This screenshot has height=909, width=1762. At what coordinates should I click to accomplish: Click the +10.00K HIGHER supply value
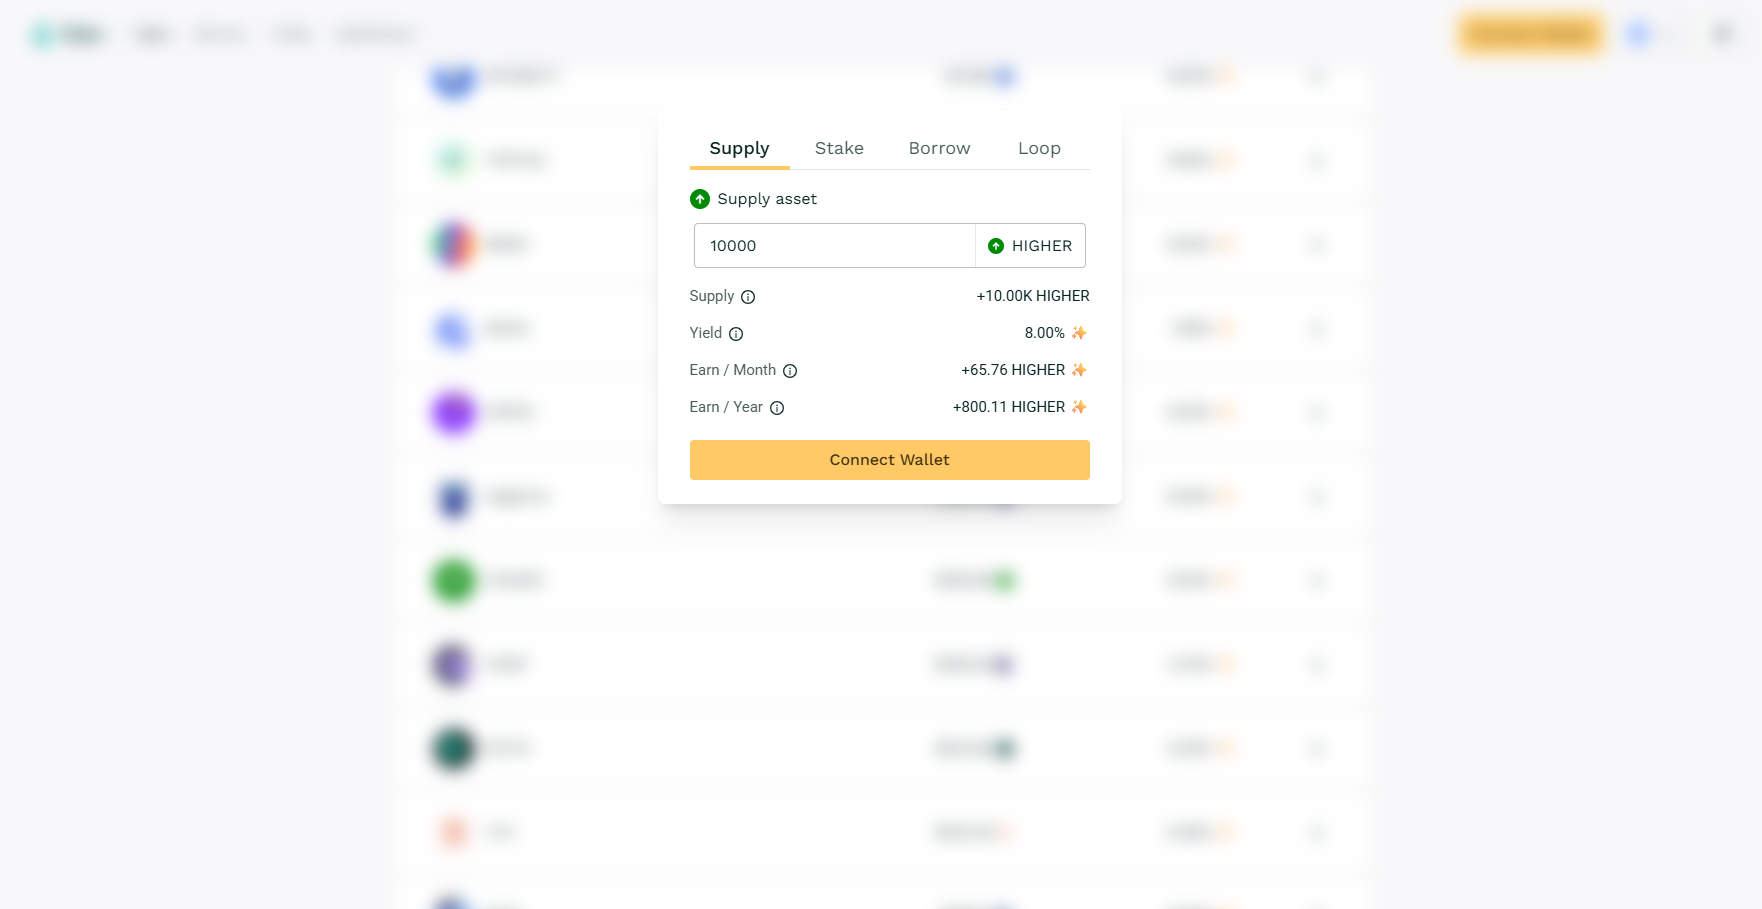coord(1032,296)
